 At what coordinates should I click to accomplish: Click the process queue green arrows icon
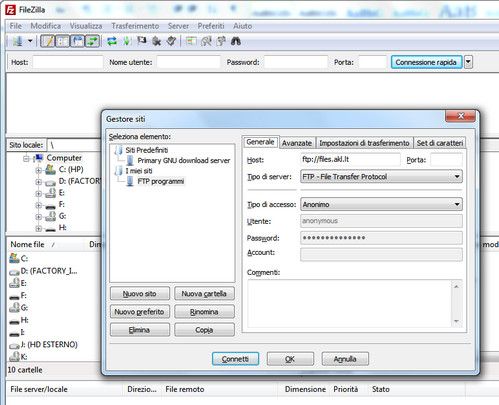(x=127, y=41)
